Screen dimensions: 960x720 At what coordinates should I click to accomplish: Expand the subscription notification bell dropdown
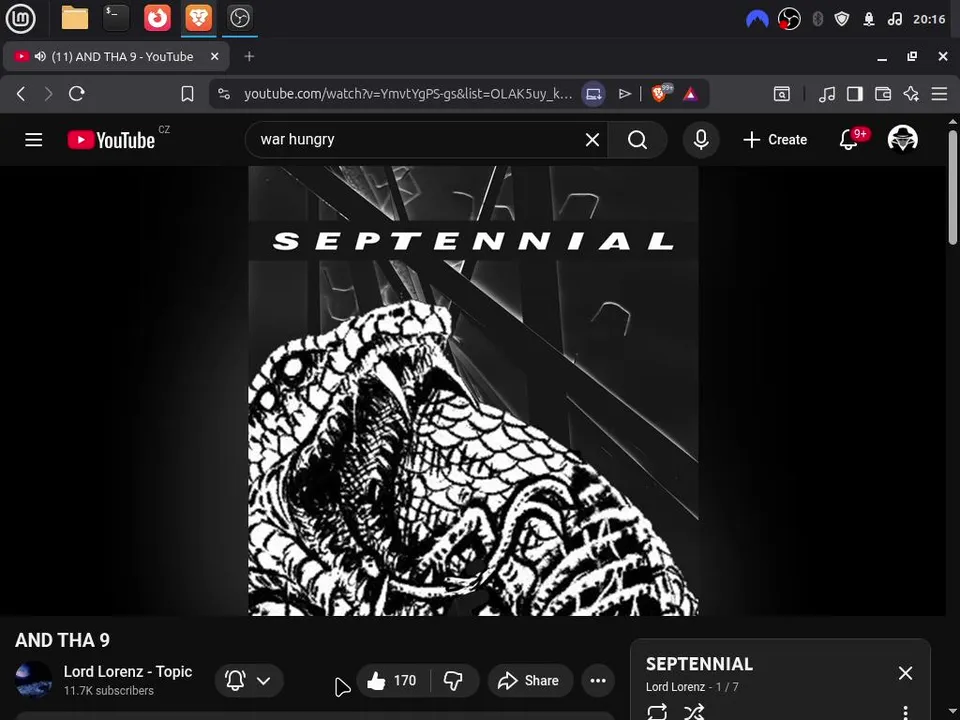click(x=249, y=680)
